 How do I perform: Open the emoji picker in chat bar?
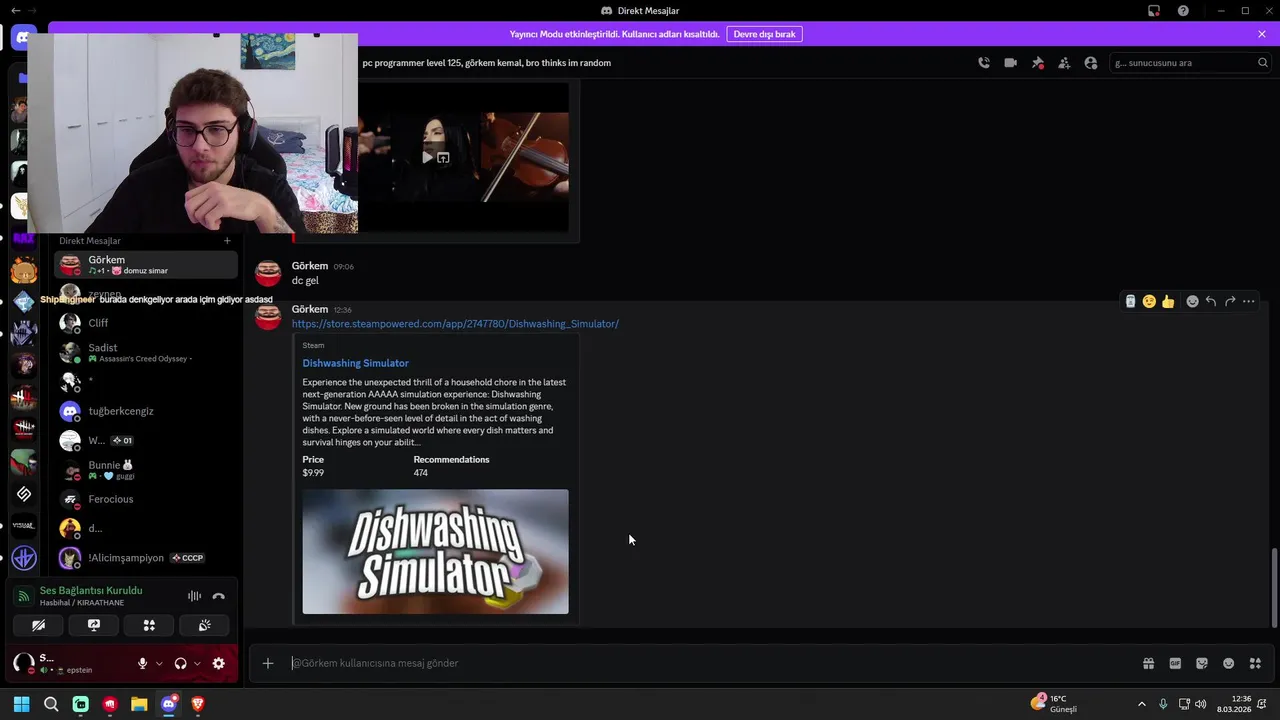point(1229,663)
